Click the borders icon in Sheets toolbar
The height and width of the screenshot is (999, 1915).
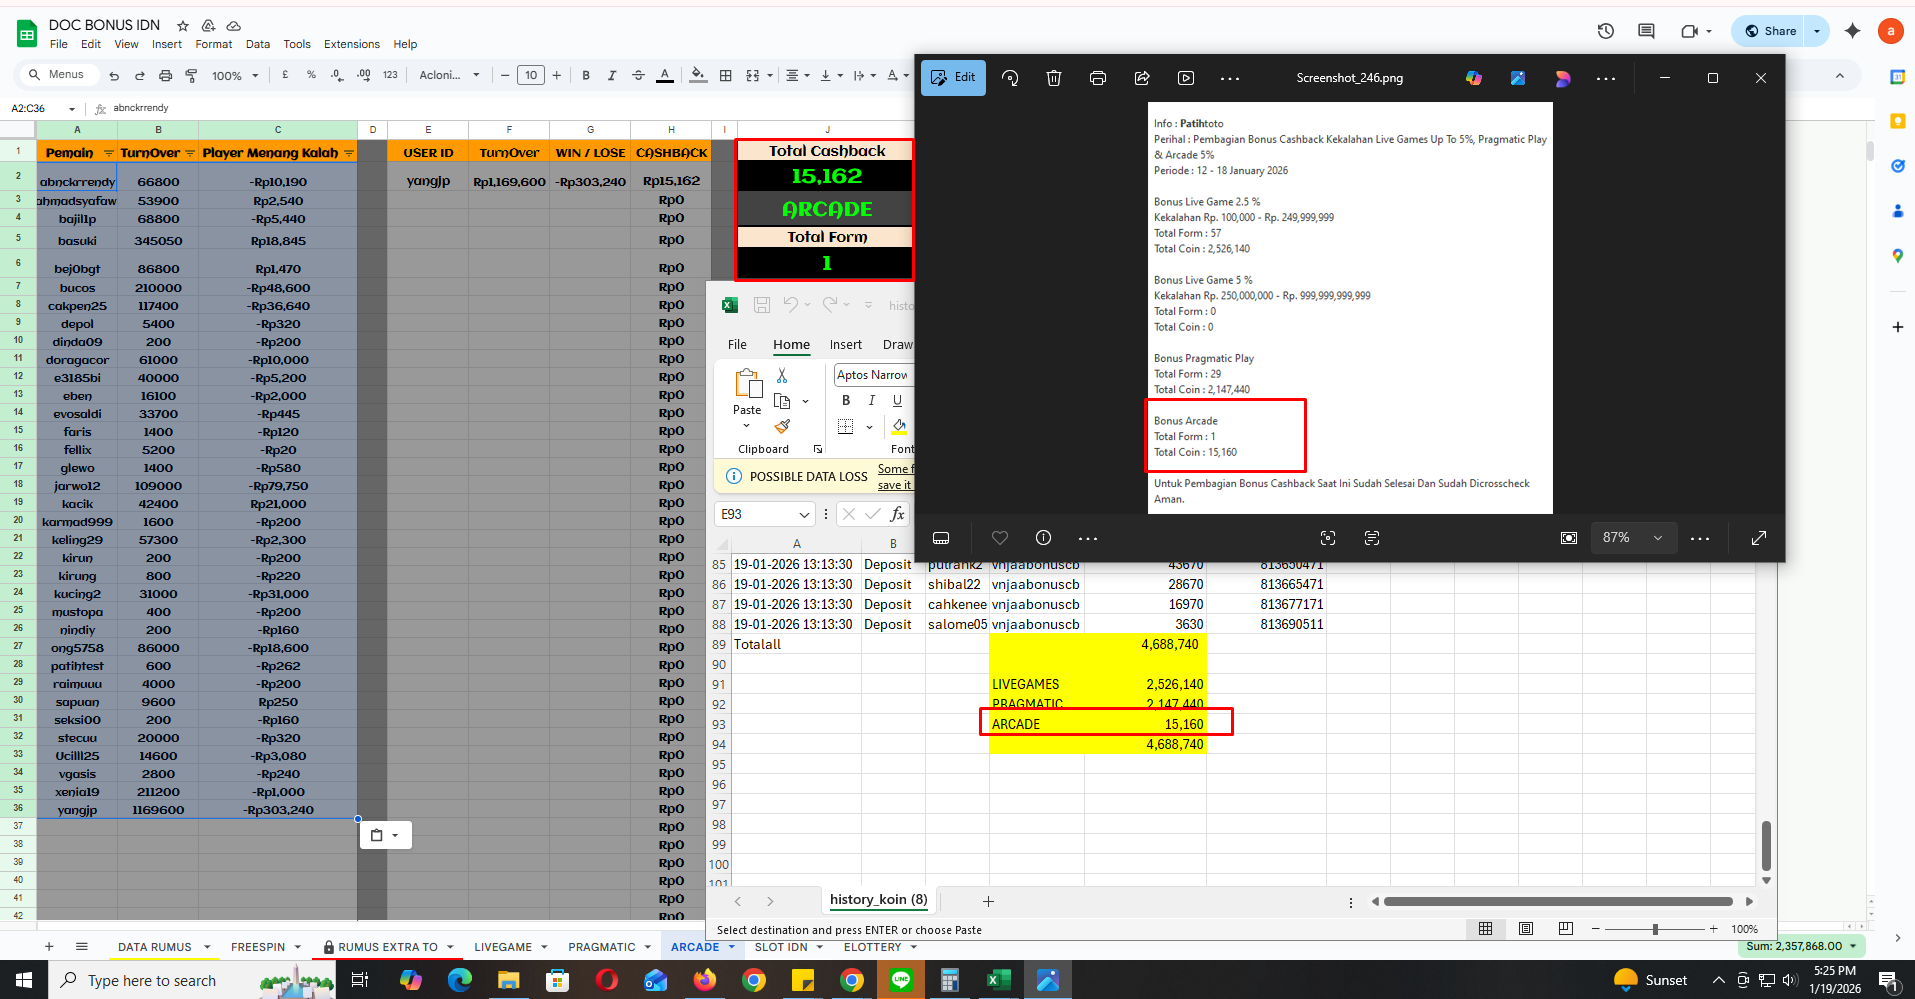click(726, 75)
